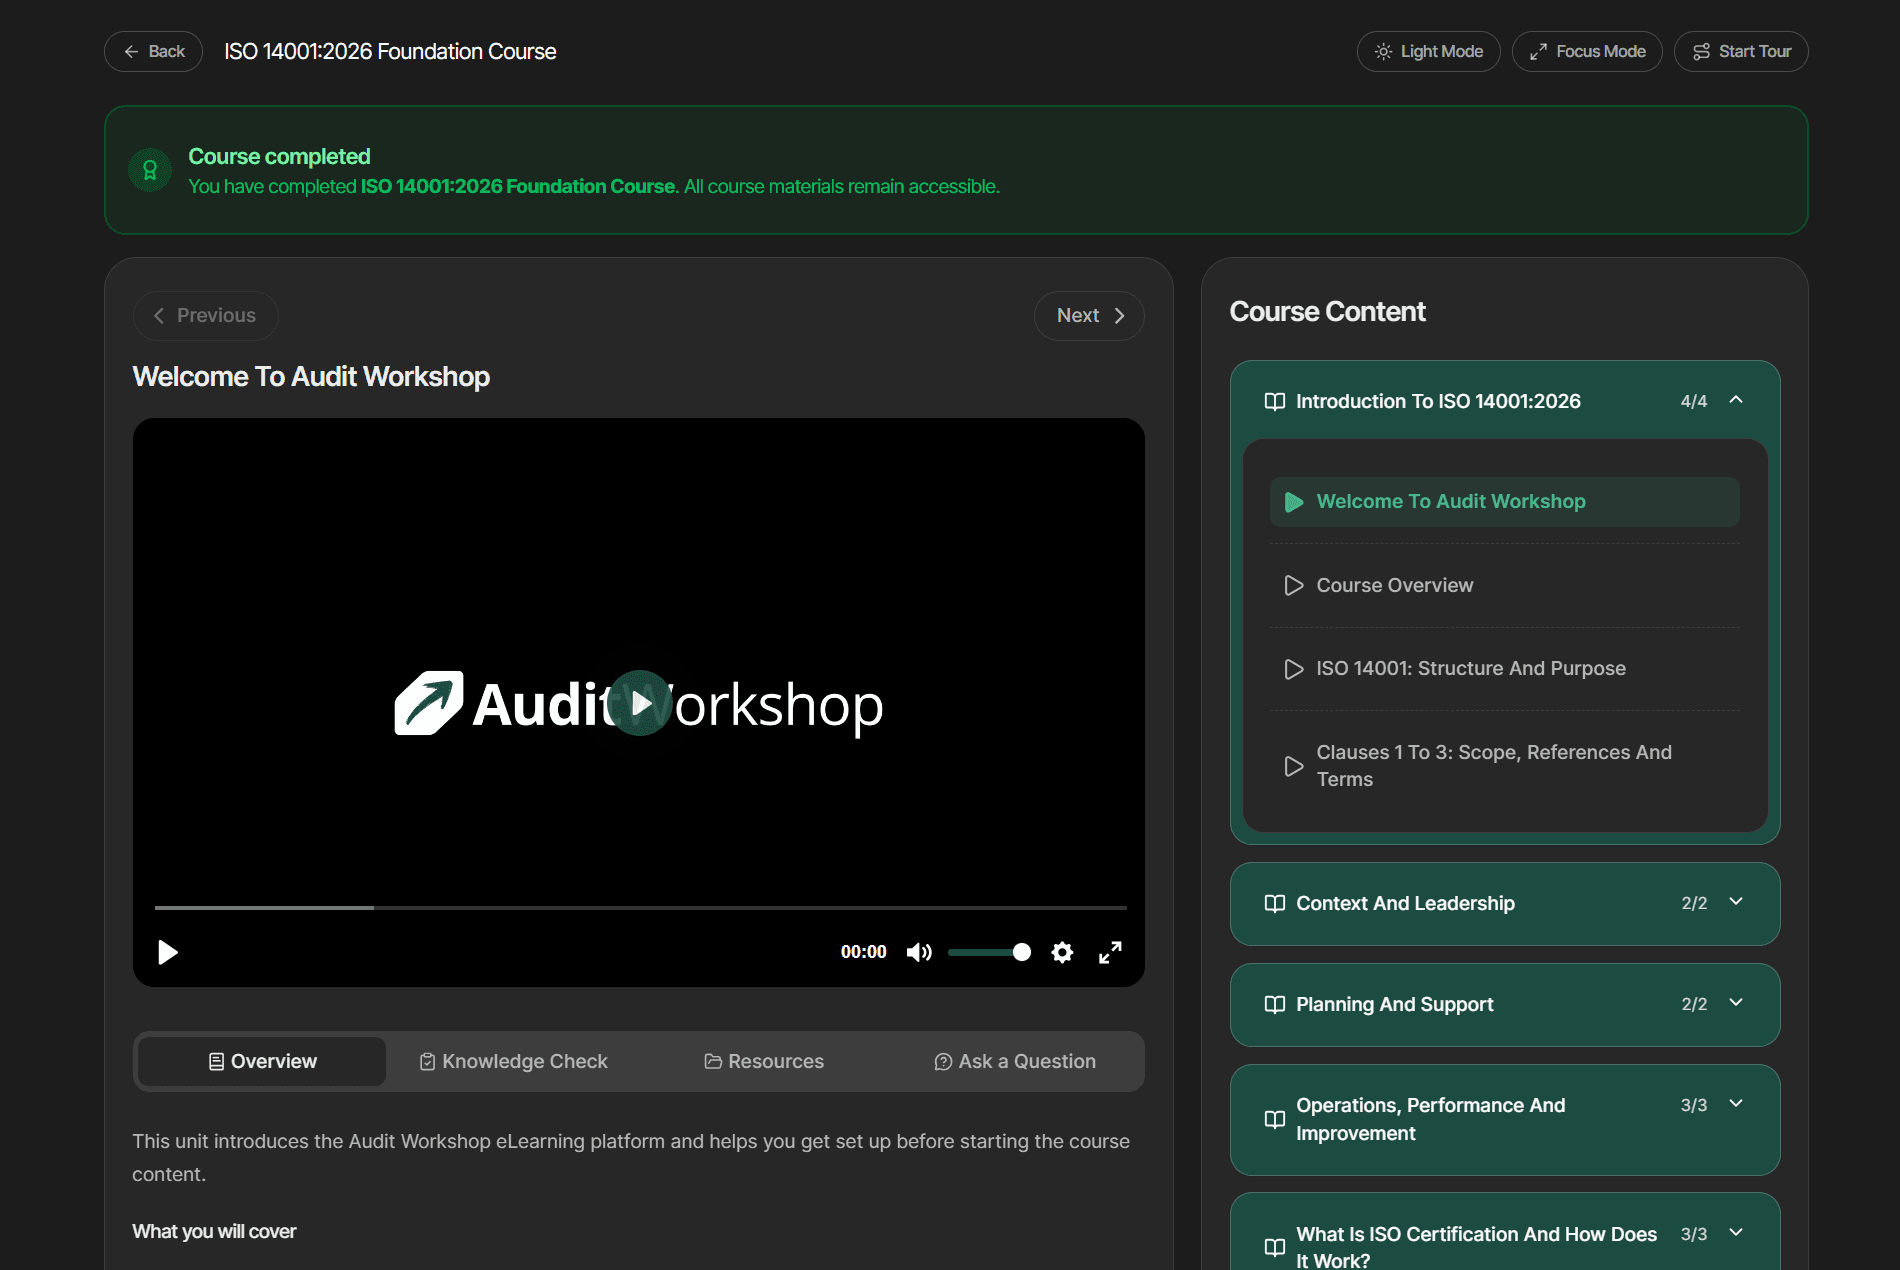Viewport: 1900px width, 1270px height.
Task: Advance to the Next lesson
Action: pyautogui.click(x=1089, y=315)
